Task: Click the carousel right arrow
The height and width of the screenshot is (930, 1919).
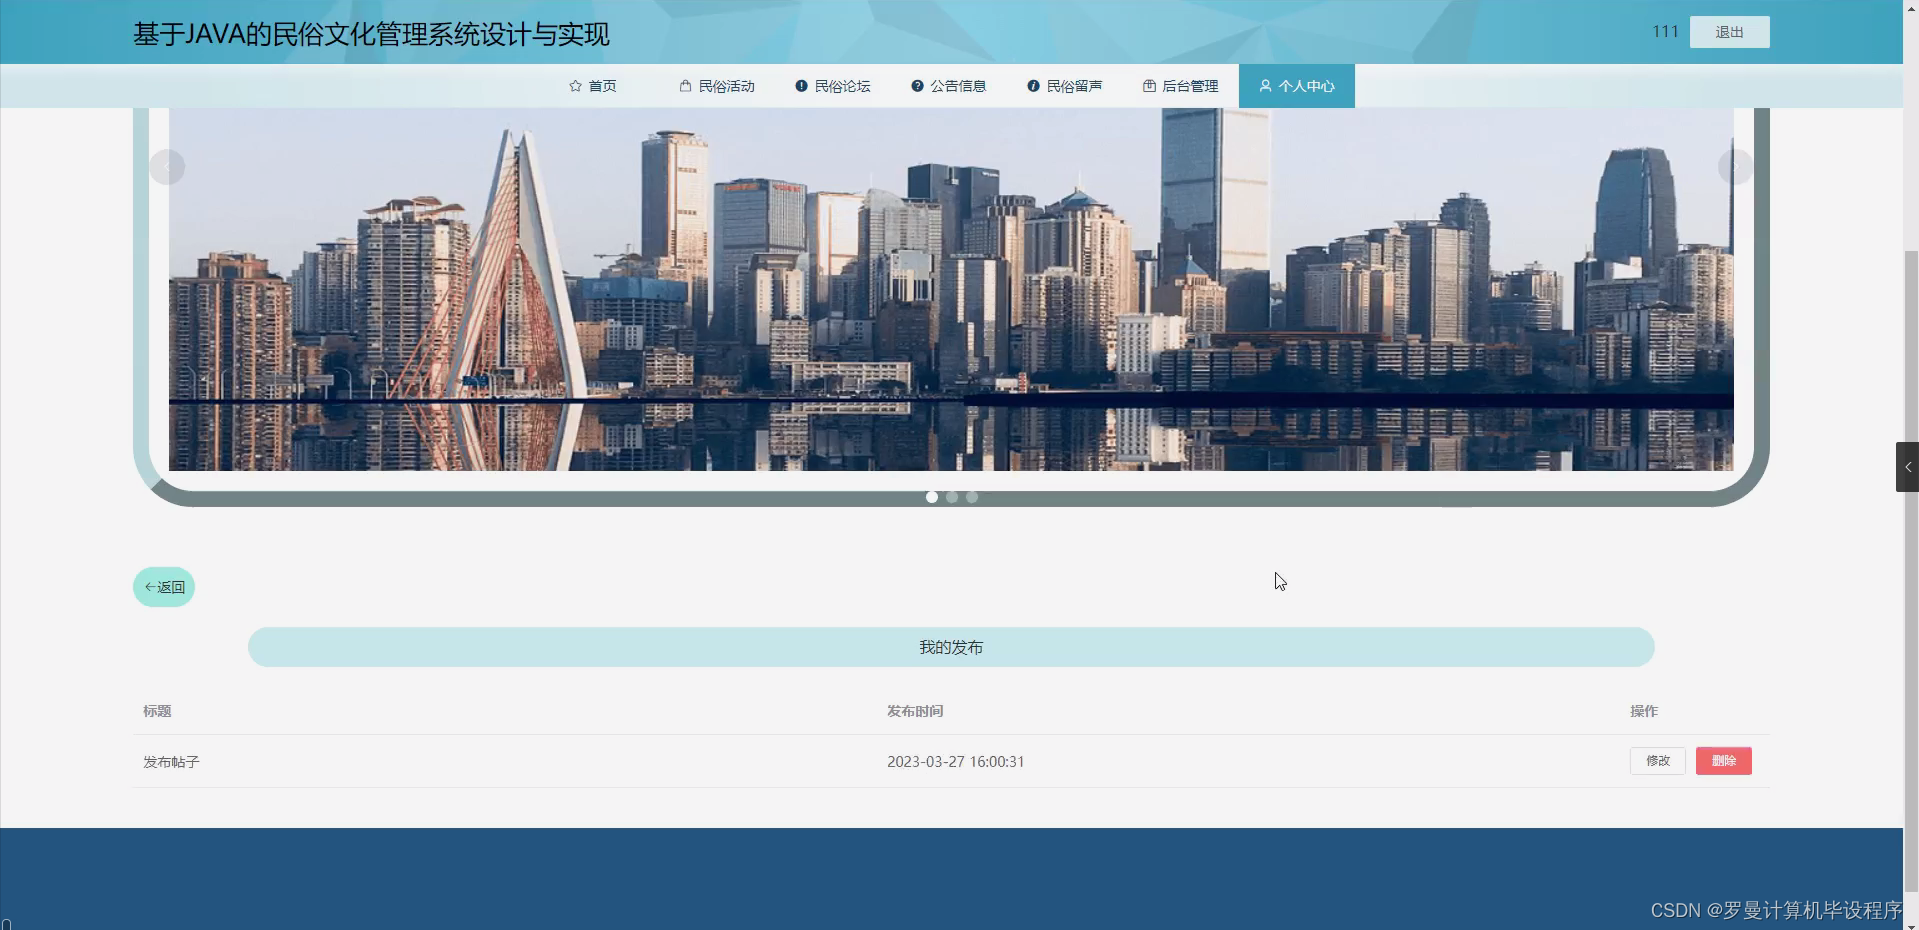Action: coord(1737,166)
